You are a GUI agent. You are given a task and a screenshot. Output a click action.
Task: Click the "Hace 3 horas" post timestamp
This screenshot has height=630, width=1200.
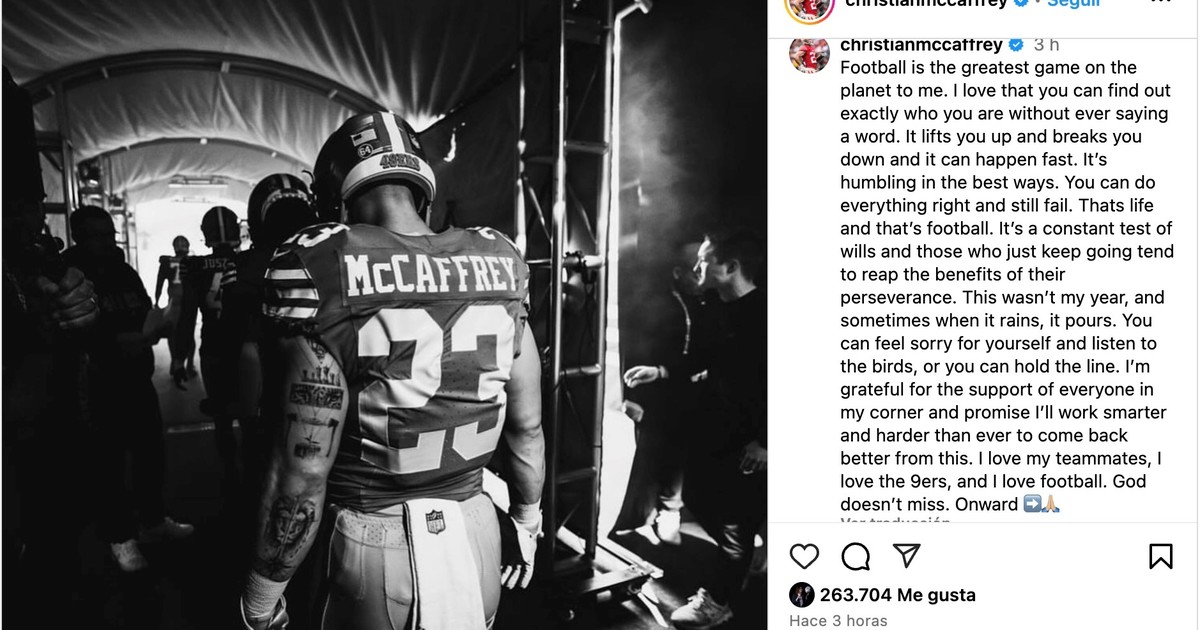tap(838, 620)
